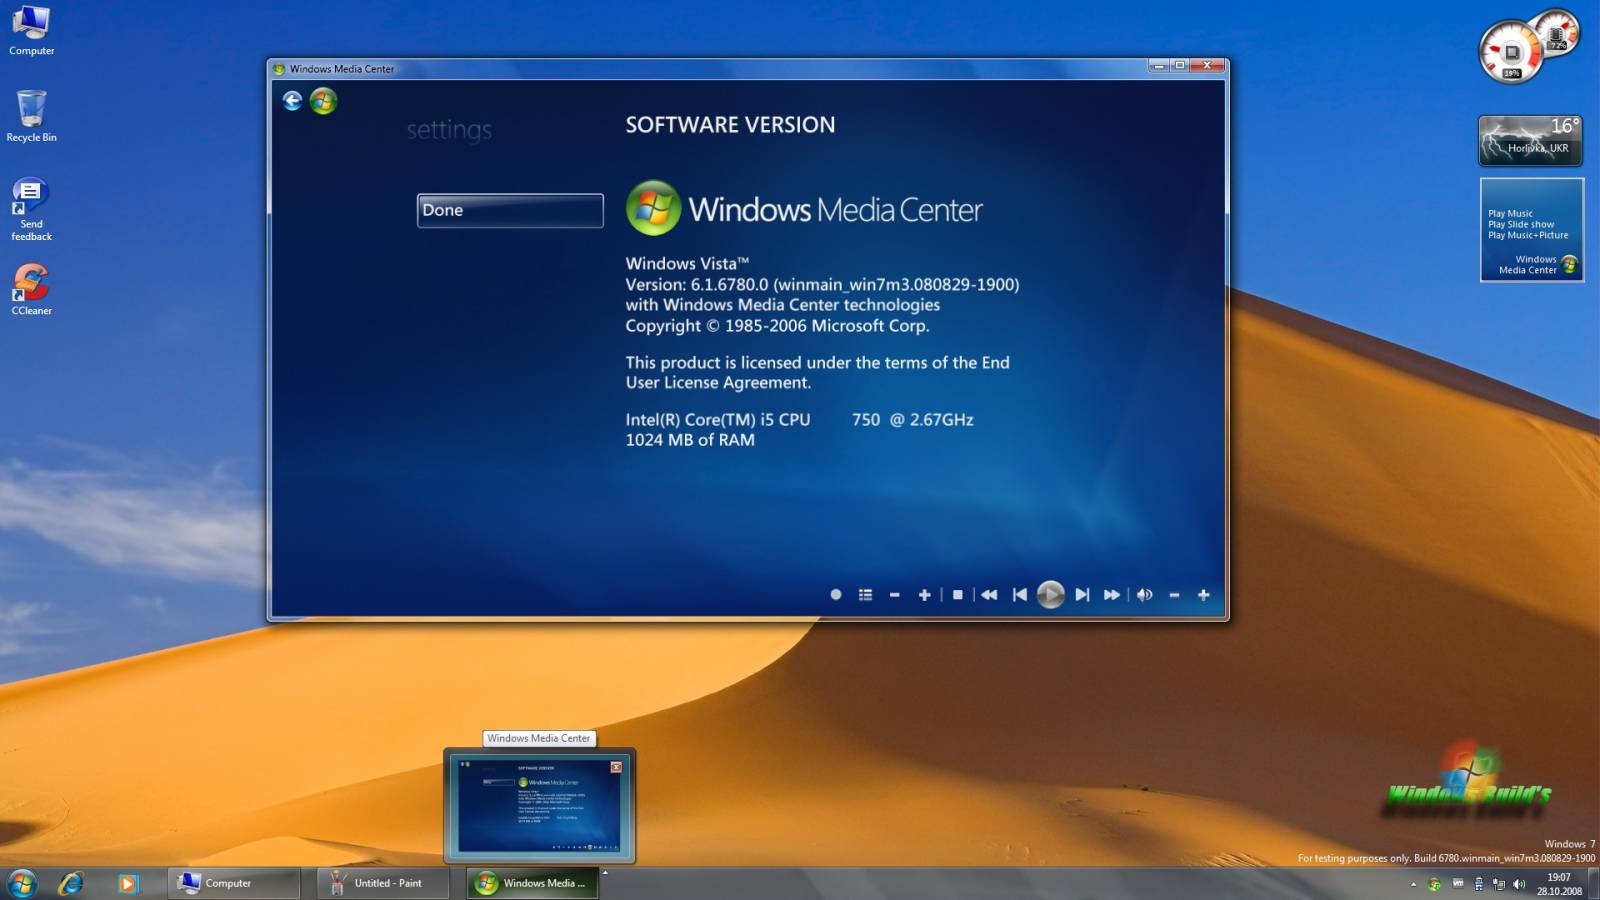Click the green Media Center Start orb

(x=323, y=101)
